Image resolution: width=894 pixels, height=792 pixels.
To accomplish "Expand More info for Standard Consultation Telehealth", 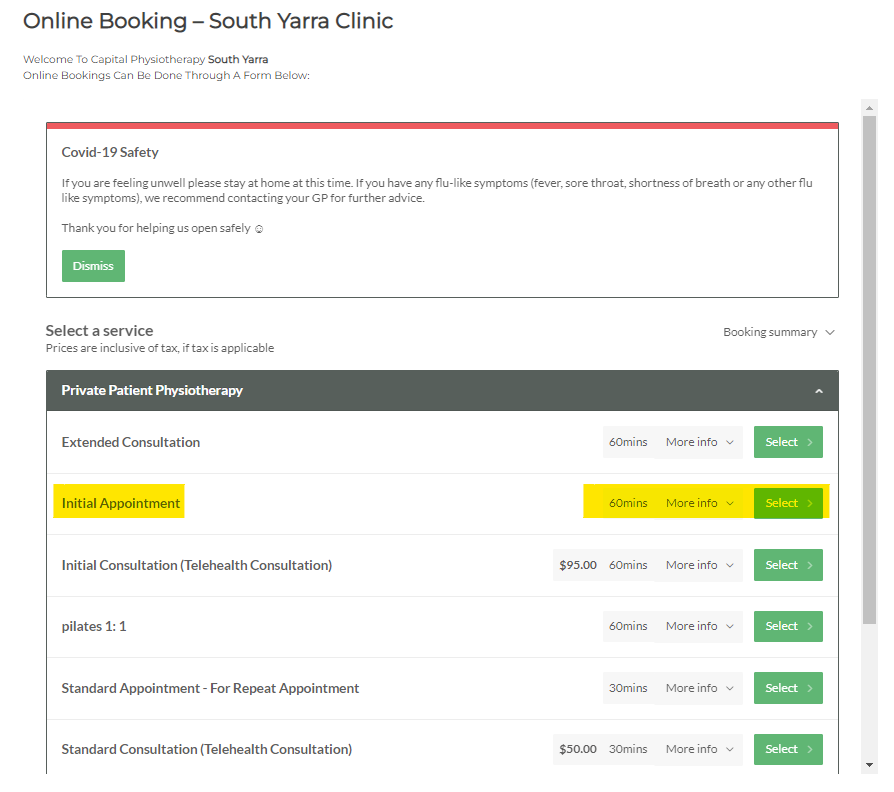I will [x=700, y=748].
